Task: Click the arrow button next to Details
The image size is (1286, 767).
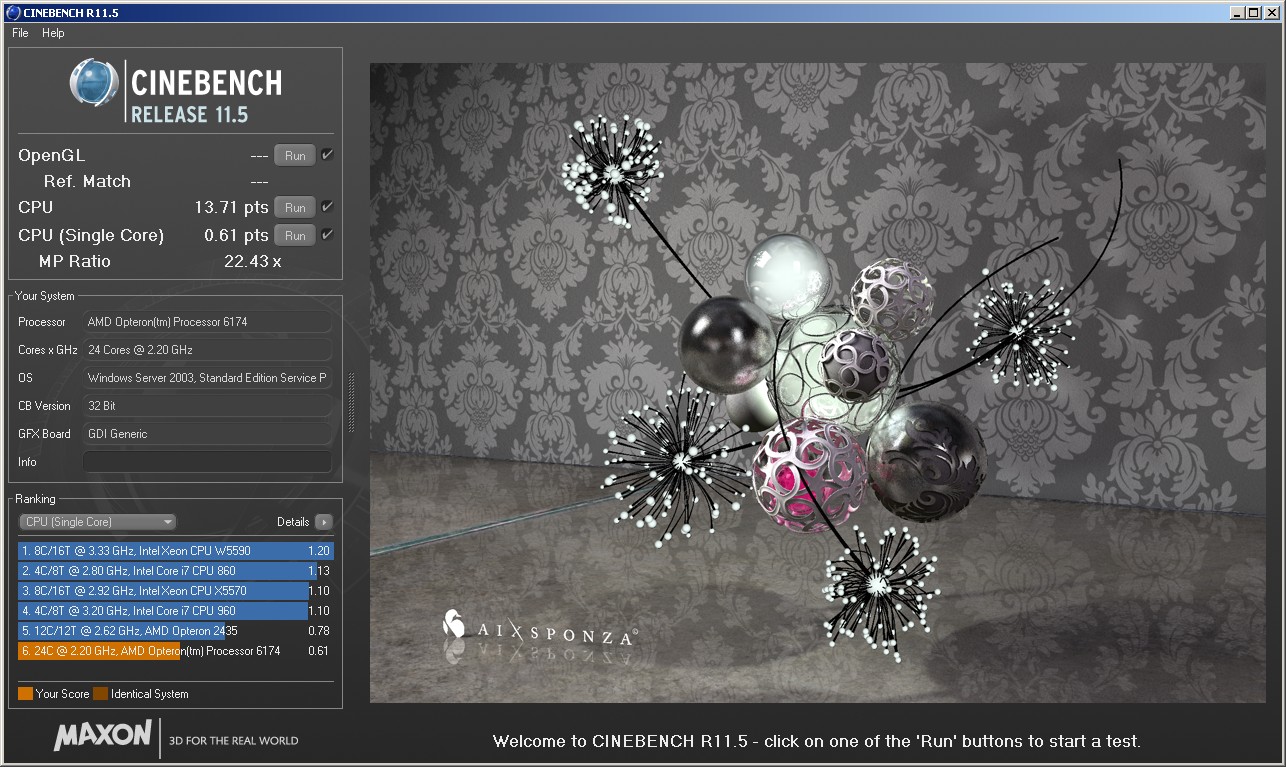Action: click(323, 522)
